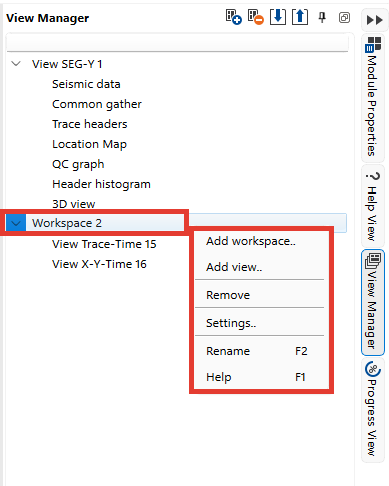
Task: Select the Workspace 2 row
Action: click(x=177, y=223)
